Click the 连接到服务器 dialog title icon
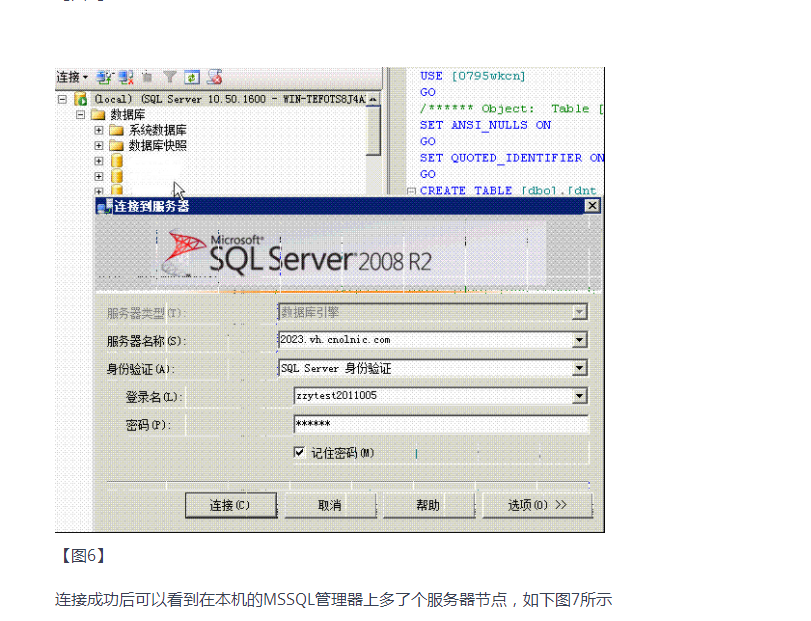 [x=104, y=206]
